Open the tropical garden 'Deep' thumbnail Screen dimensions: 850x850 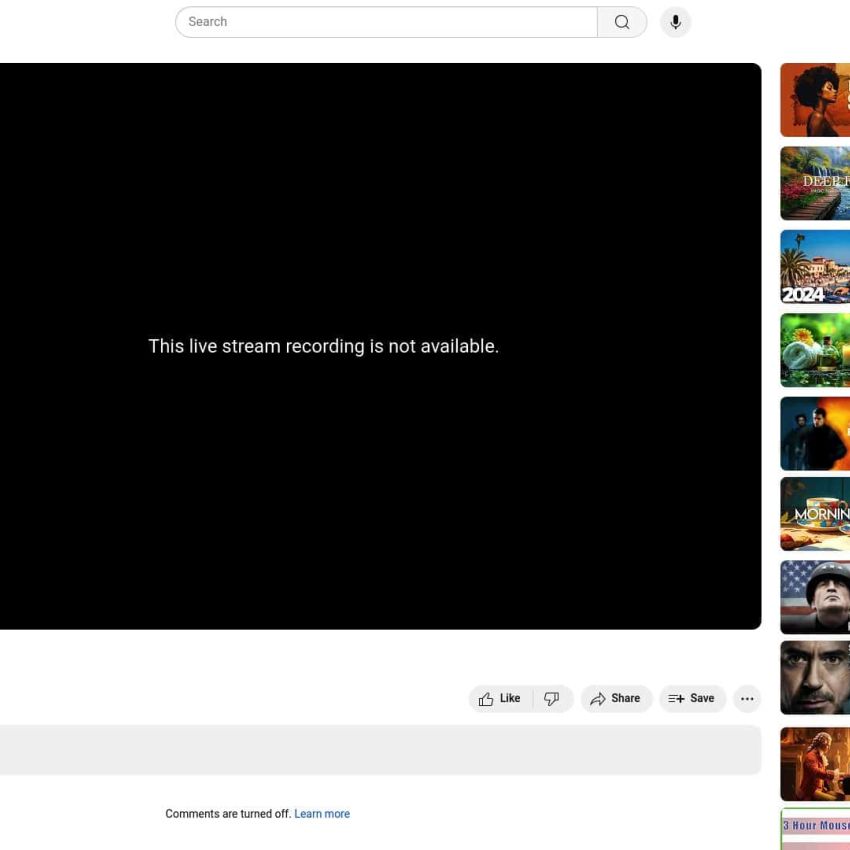click(x=815, y=184)
